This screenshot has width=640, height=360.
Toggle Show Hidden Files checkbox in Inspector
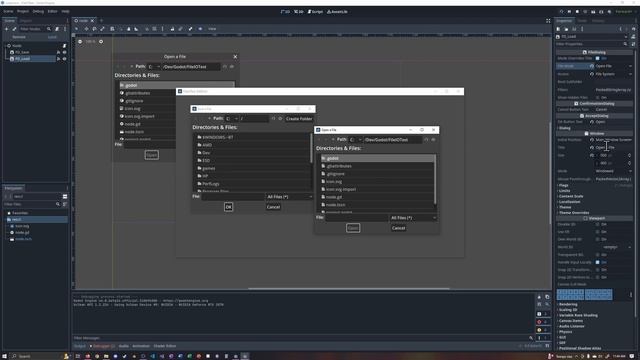click(x=598, y=98)
